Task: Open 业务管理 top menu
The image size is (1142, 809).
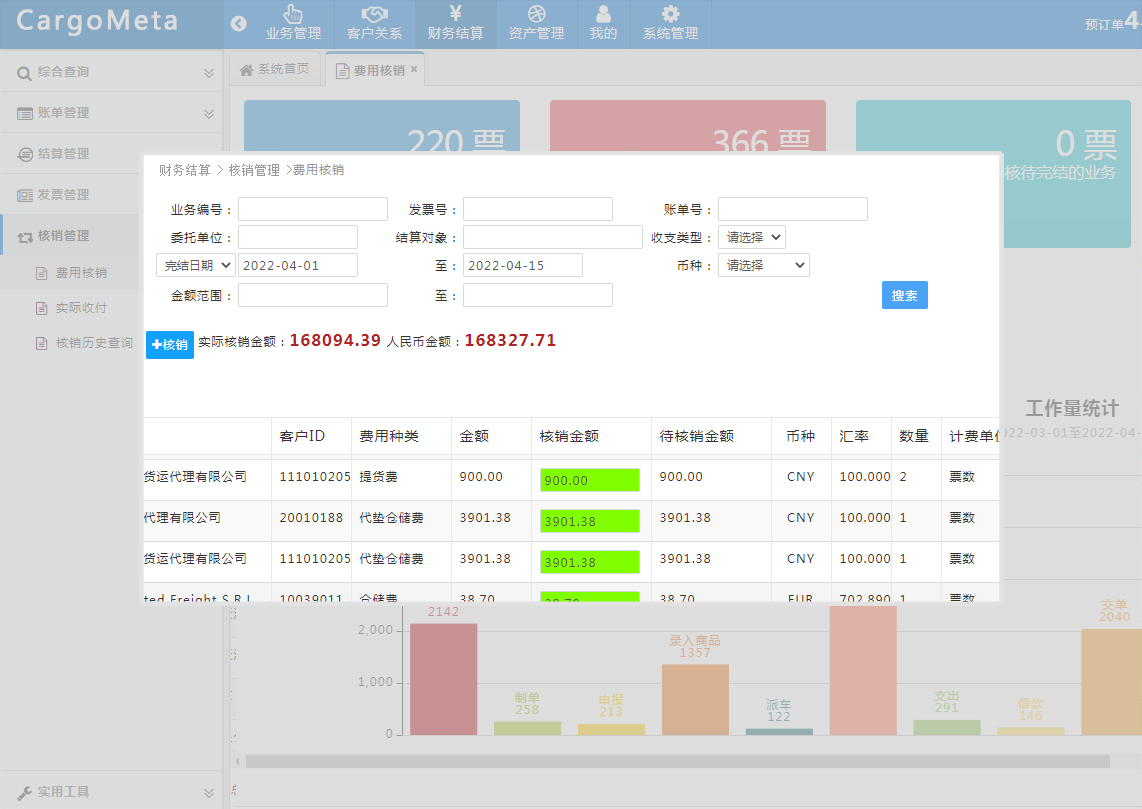Action: click(293, 24)
